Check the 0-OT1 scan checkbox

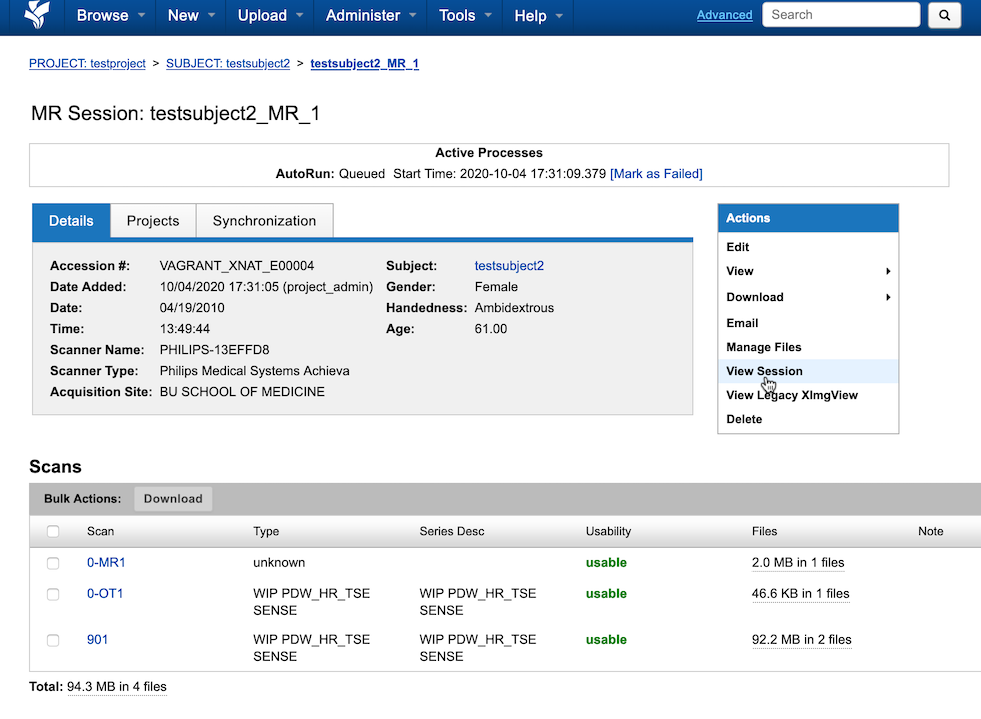53,594
